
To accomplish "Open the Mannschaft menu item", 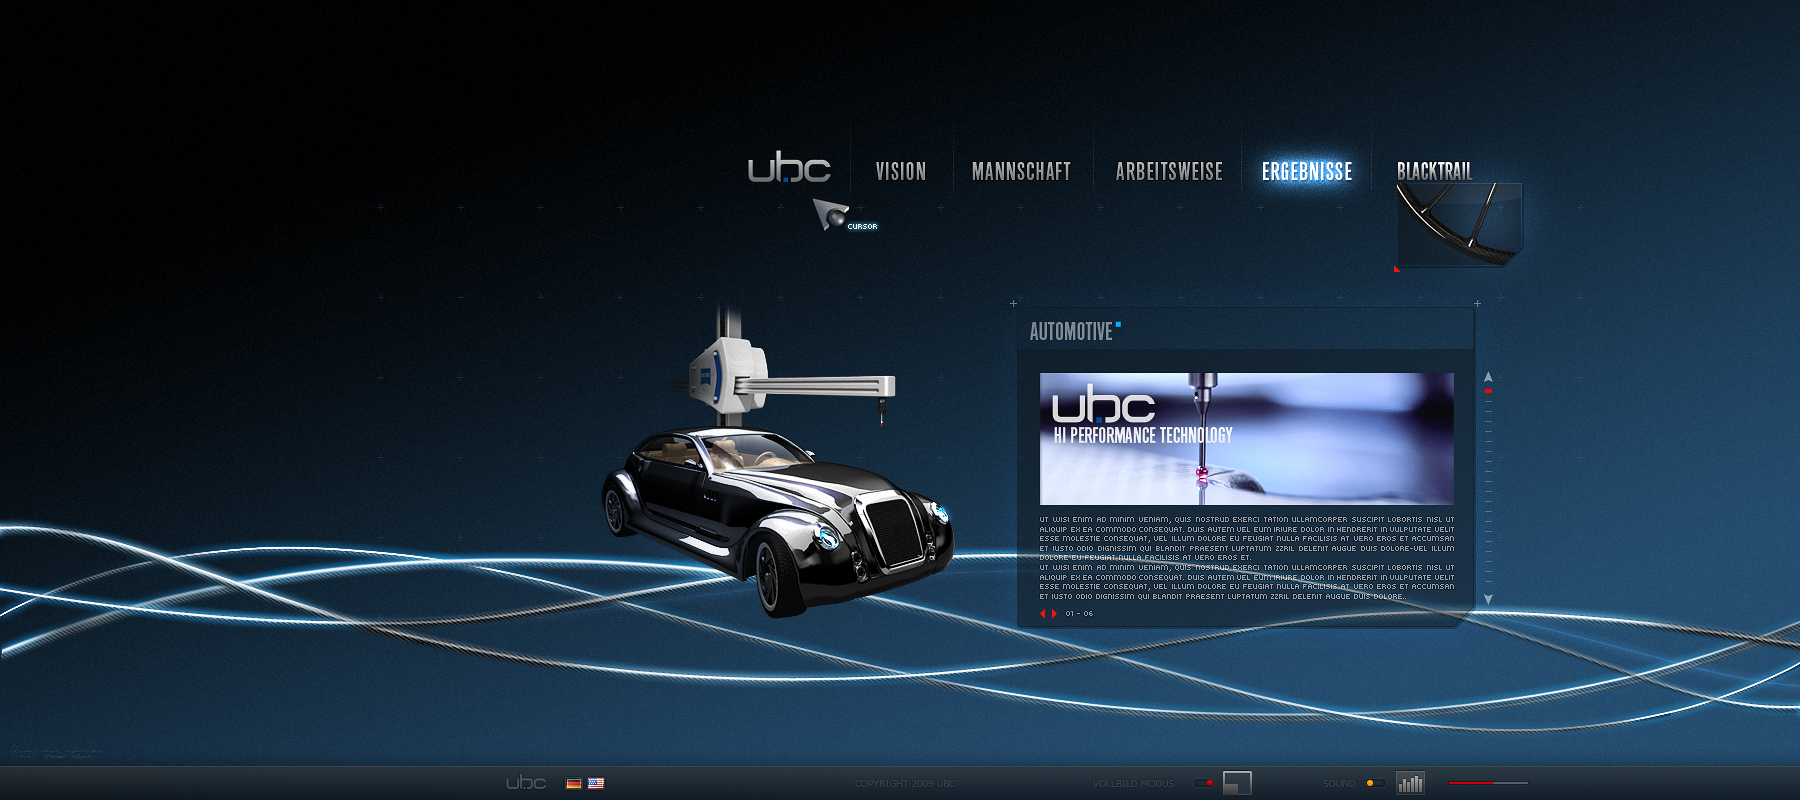I will 1021,172.
